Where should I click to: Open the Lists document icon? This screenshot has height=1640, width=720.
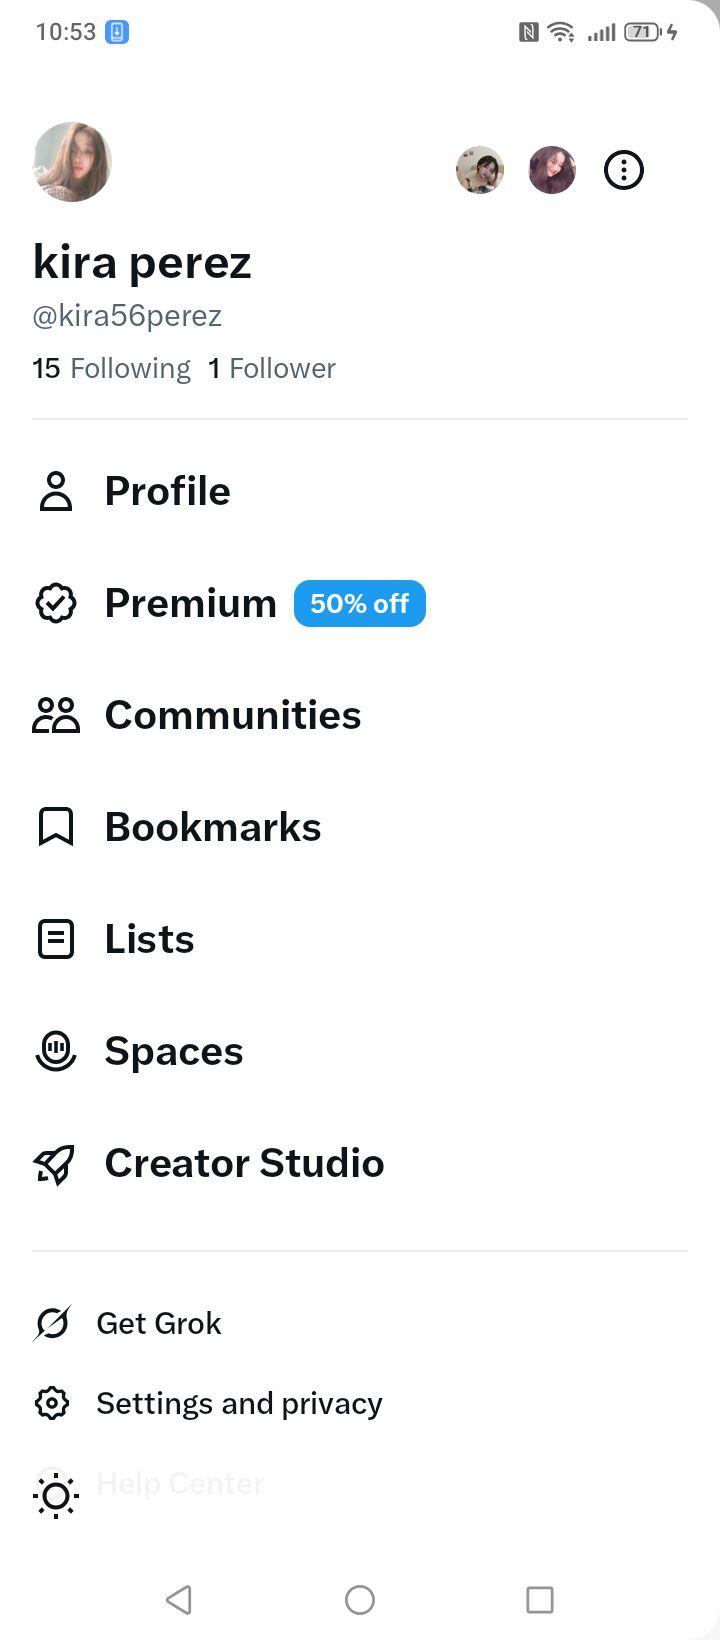pos(56,939)
